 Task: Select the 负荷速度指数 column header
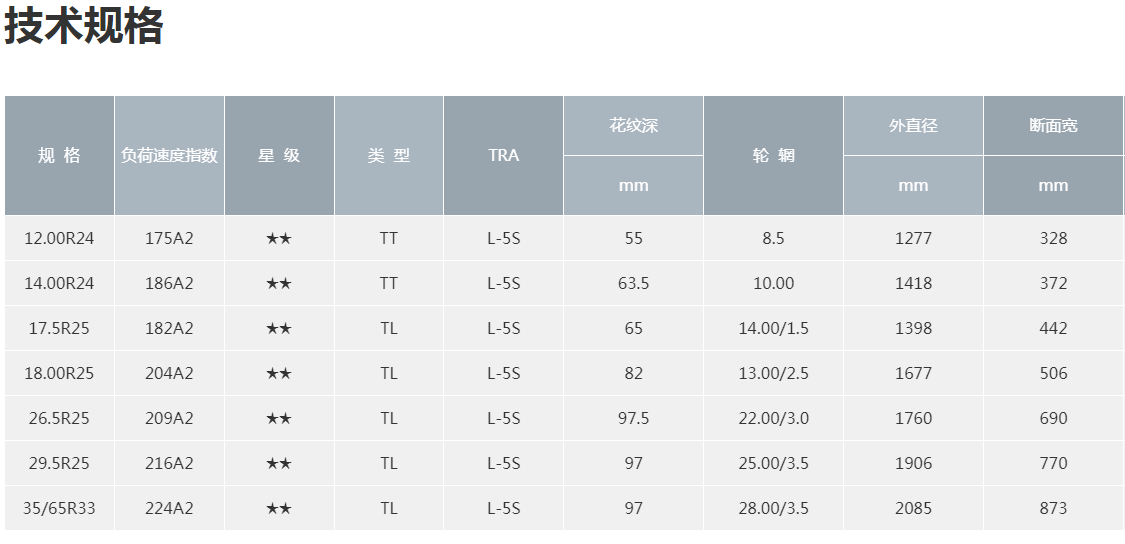point(169,155)
